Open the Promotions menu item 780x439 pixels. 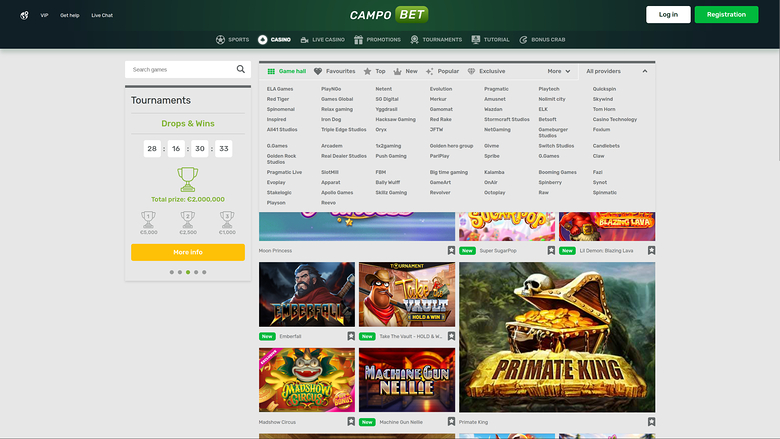[x=377, y=40]
